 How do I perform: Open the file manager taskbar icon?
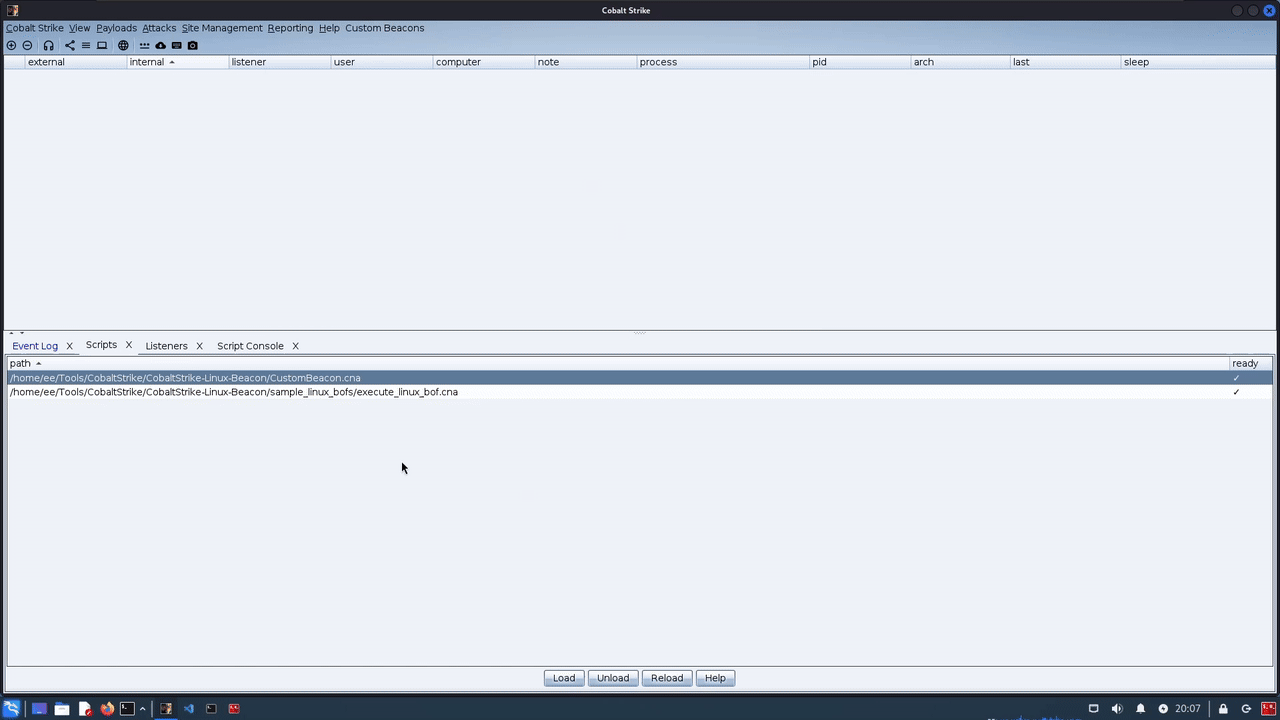coord(61,709)
